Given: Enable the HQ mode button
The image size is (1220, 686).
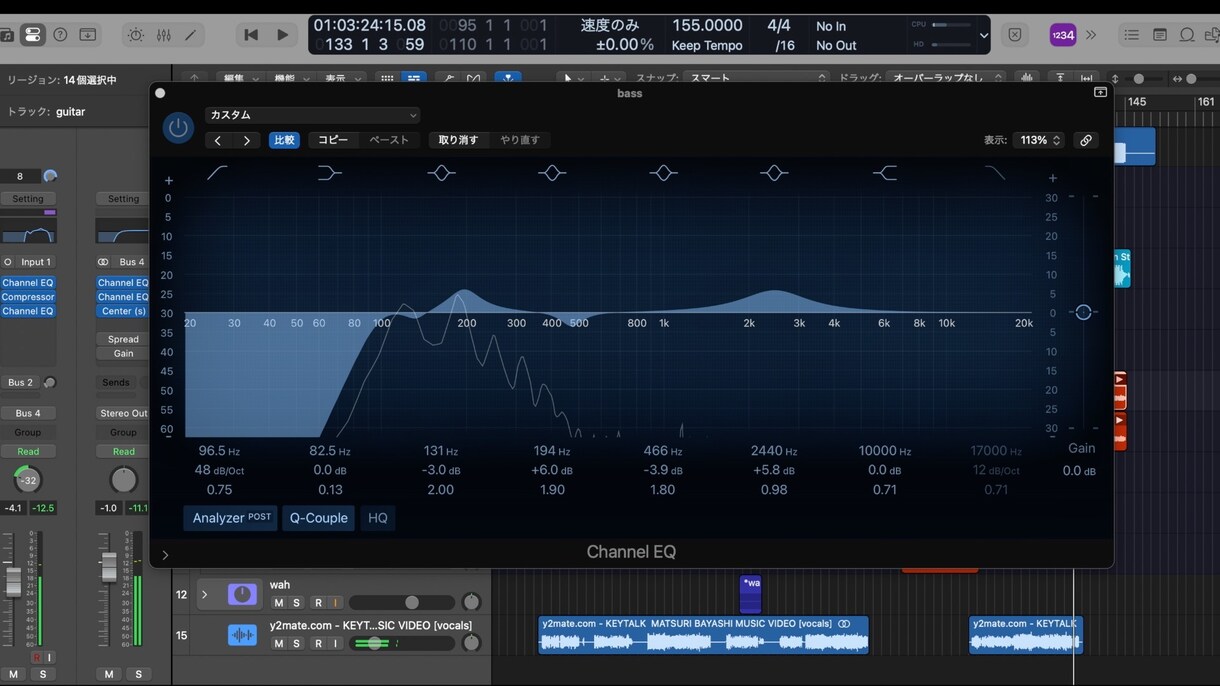Looking at the screenshot, I should point(378,518).
